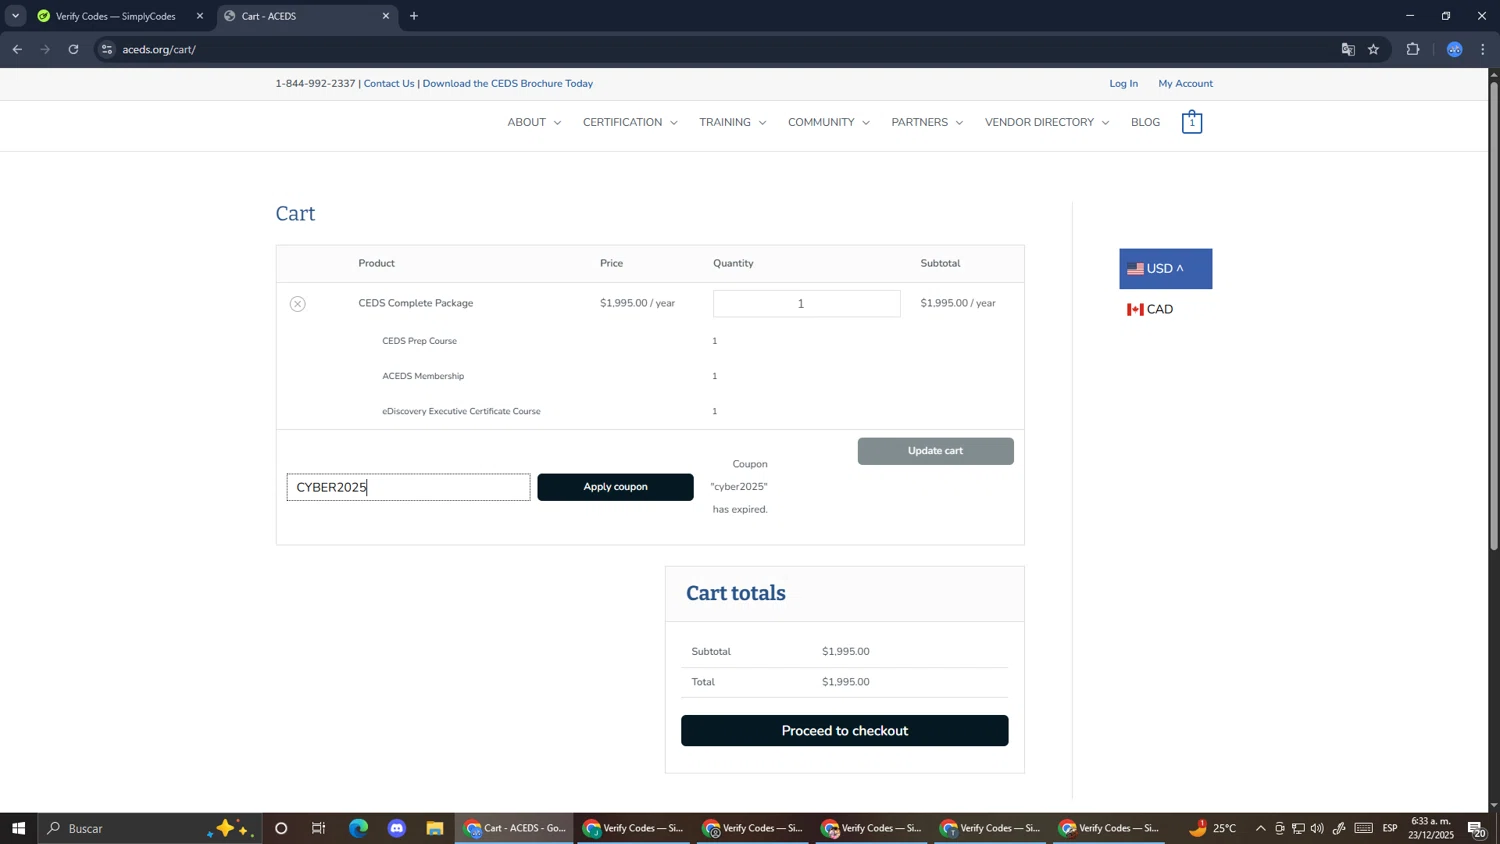The height and width of the screenshot is (844, 1500).
Task: Open the Chrome three-dot menu
Action: (1483, 49)
